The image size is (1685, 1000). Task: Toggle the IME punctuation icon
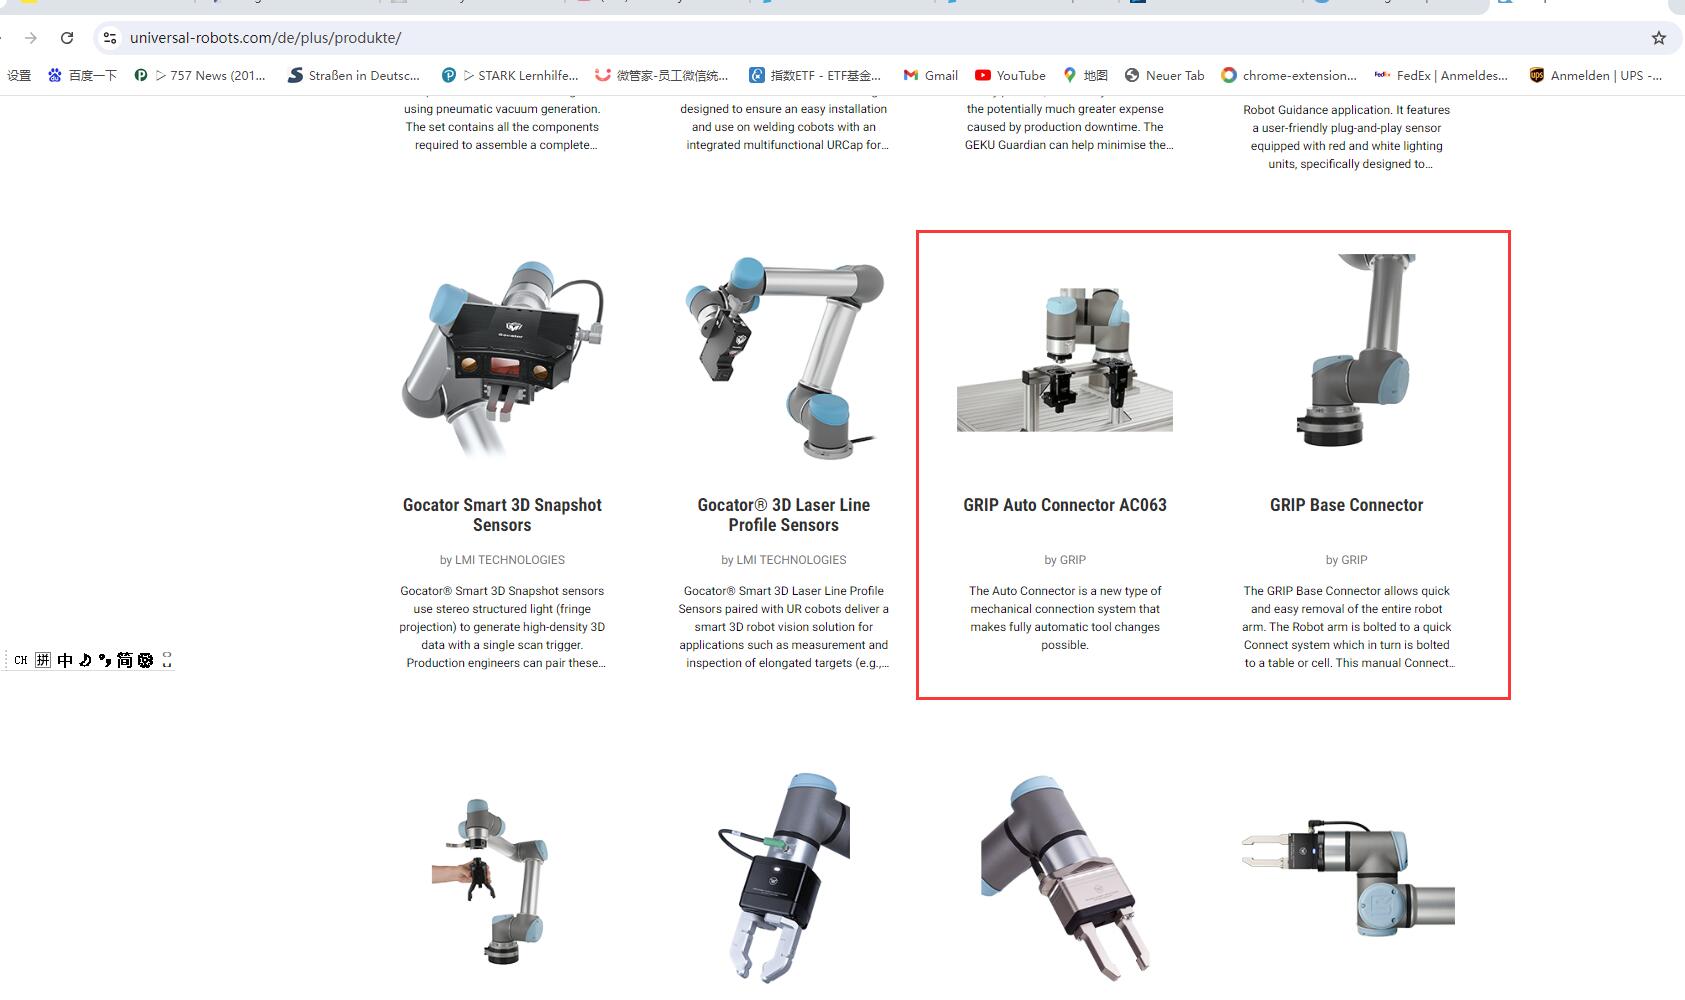click(x=105, y=660)
